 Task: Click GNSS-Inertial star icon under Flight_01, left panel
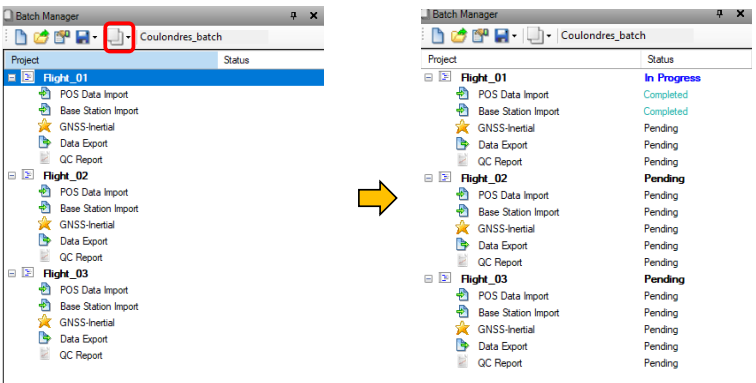tap(45, 126)
